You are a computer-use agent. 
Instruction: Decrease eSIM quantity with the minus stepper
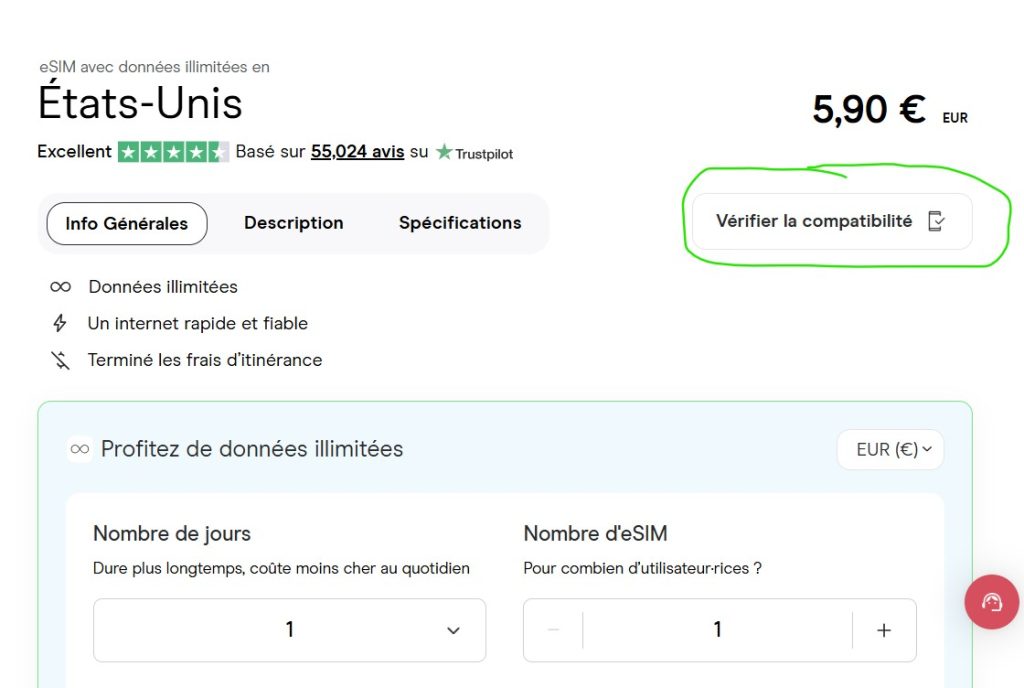click(x=552, y=630)
